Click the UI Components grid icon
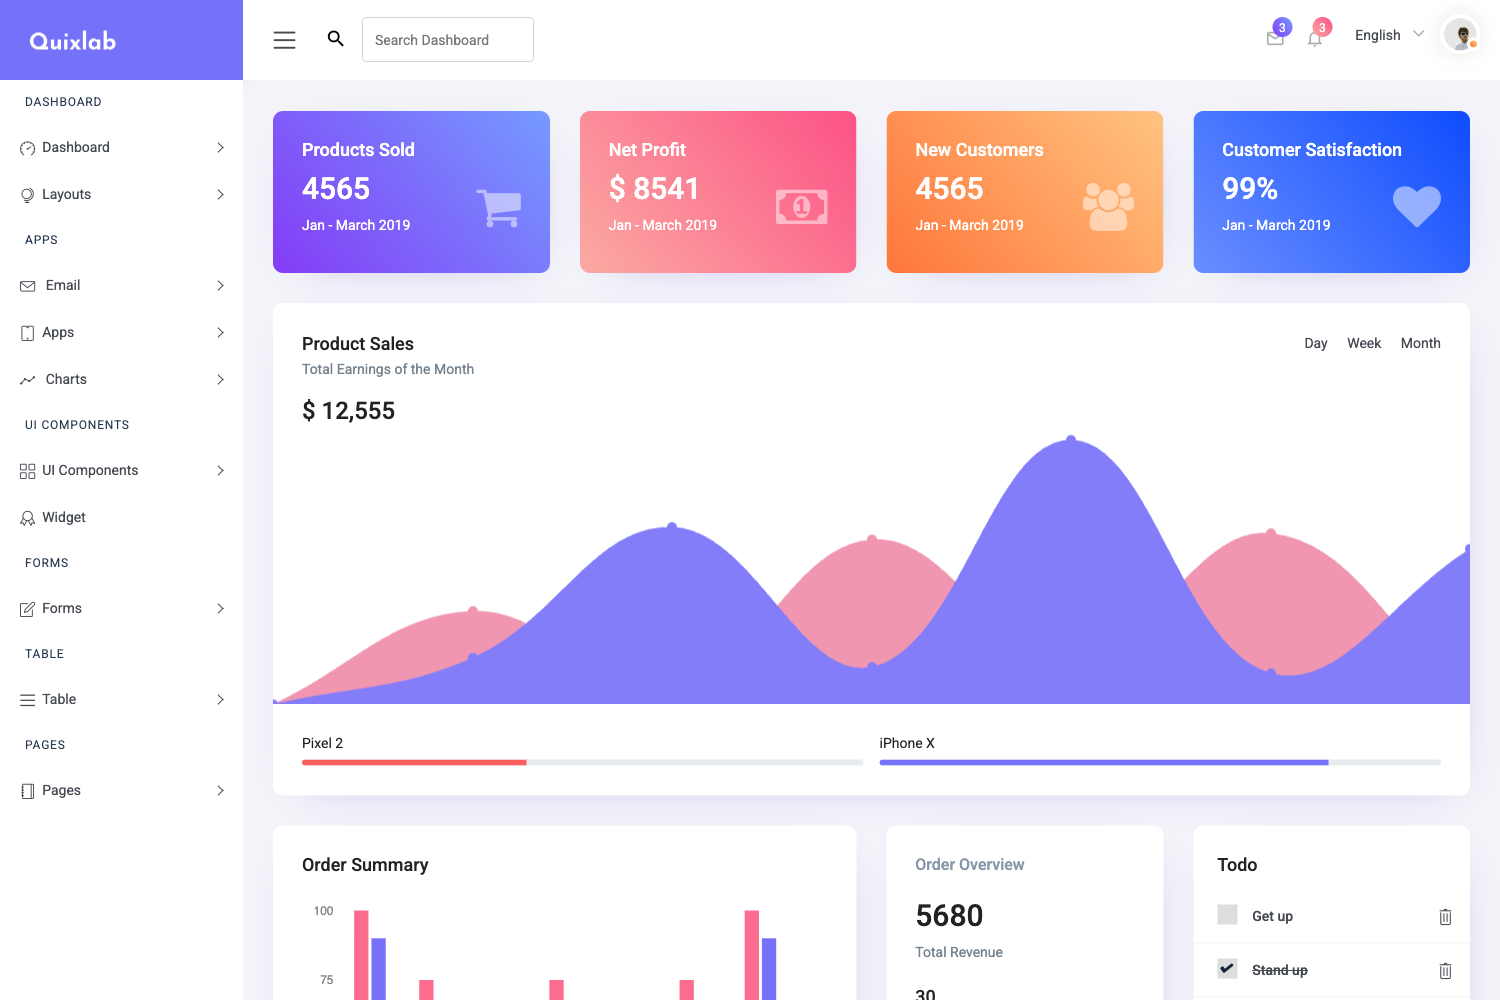 click(x=27, y=471)
